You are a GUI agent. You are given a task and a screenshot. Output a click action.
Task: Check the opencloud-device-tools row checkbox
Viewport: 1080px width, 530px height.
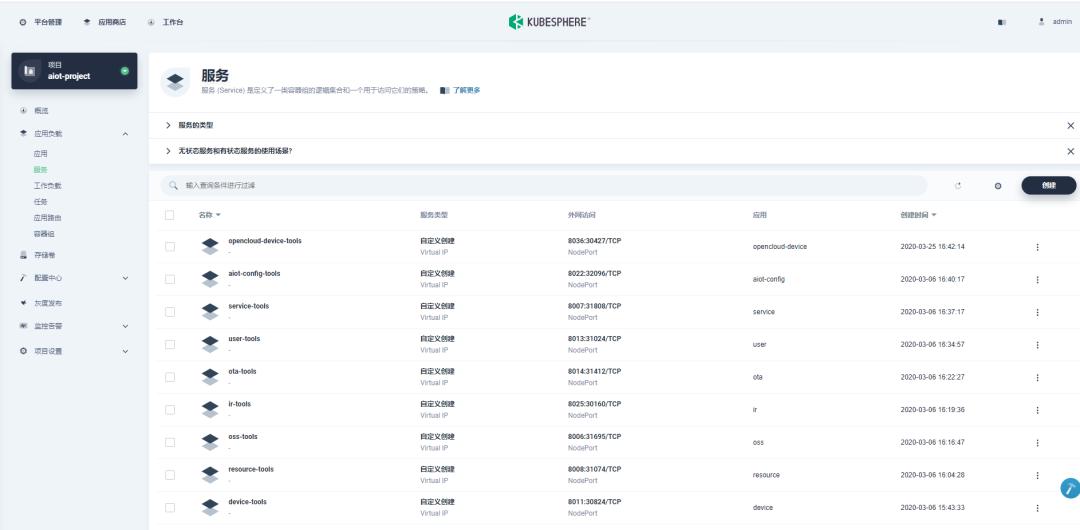tap(169, 247)
